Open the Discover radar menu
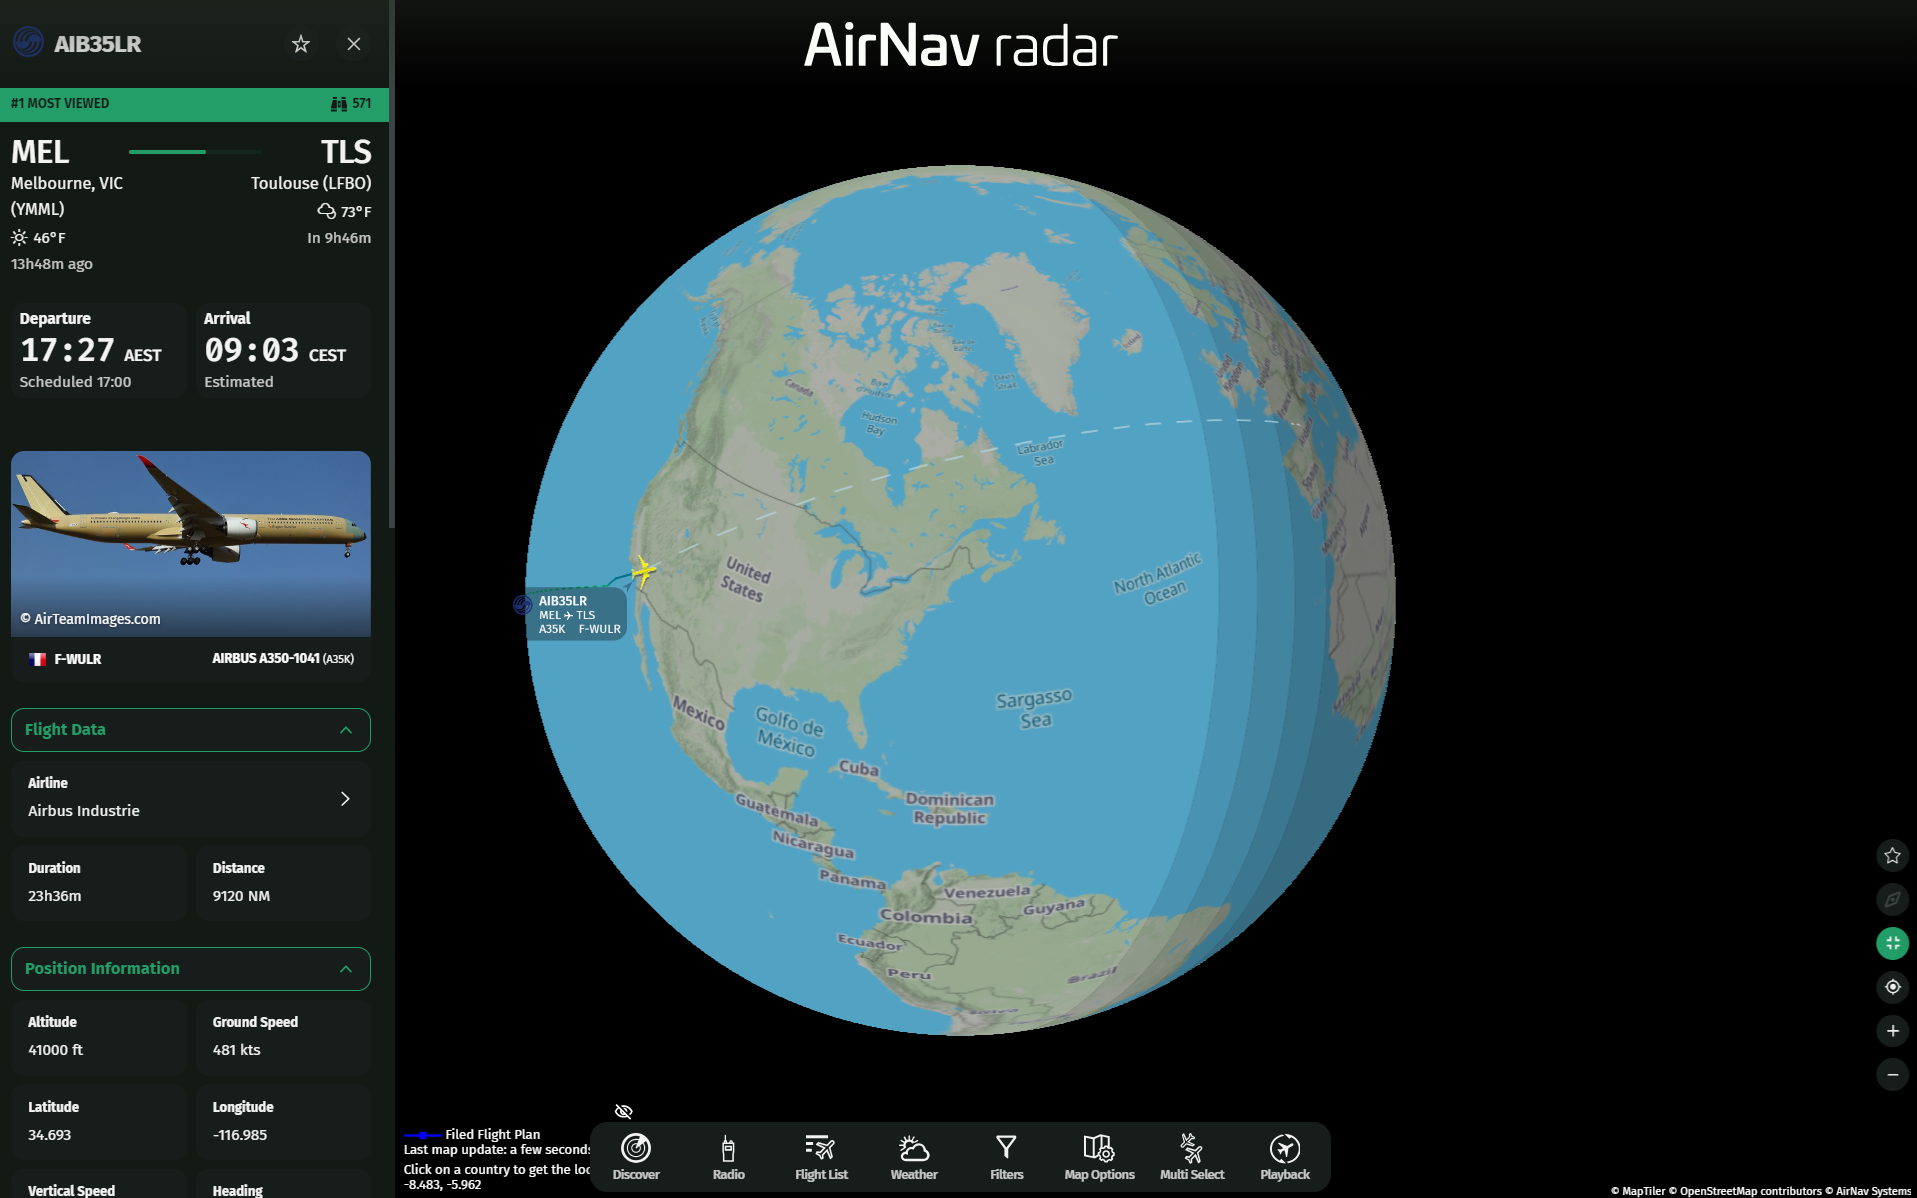1917x1198 pixels. coord(636,1157)
